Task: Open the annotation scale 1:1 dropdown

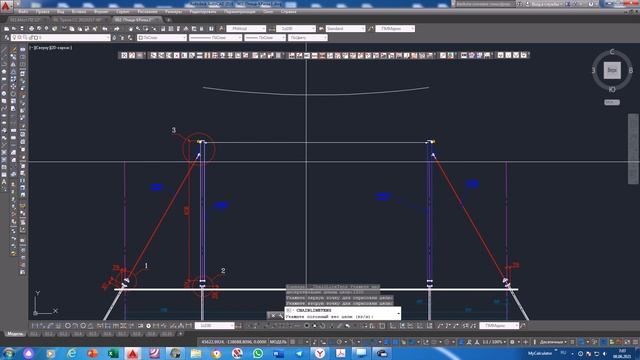Action: pos(494,342)
